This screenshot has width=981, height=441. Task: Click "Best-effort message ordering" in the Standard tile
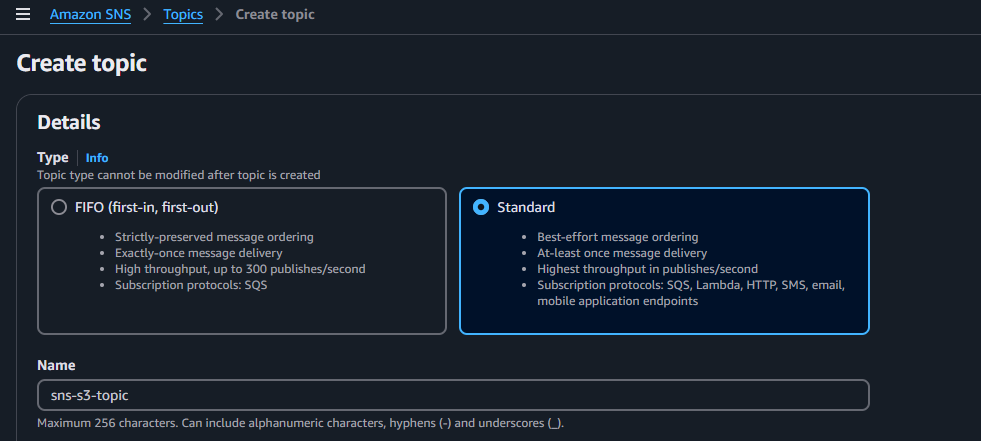coord(617,237)
